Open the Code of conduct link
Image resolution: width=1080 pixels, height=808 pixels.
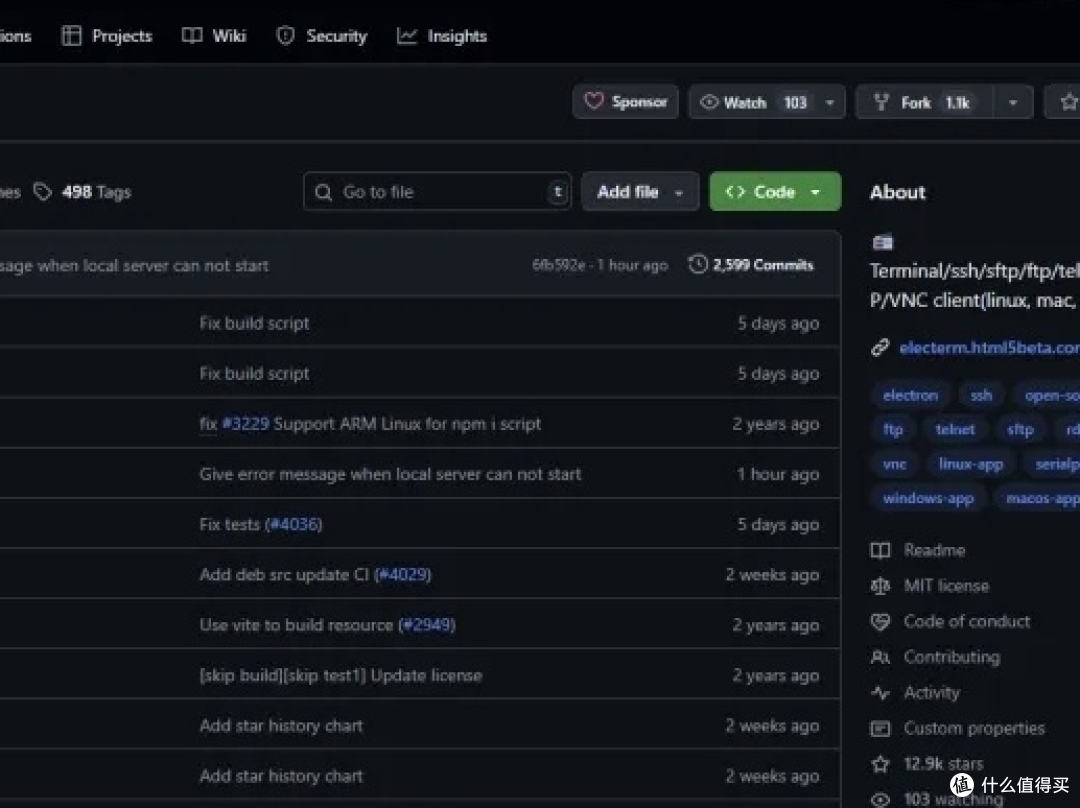pyautogui.click(x=966, y=621)
